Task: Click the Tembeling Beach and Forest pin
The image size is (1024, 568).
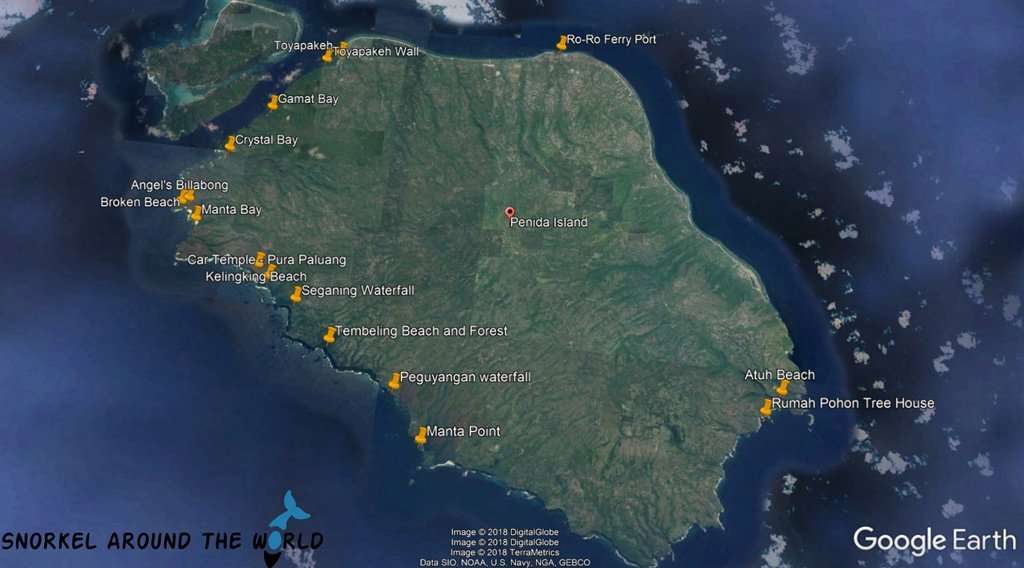Action: tap(330, 334)
